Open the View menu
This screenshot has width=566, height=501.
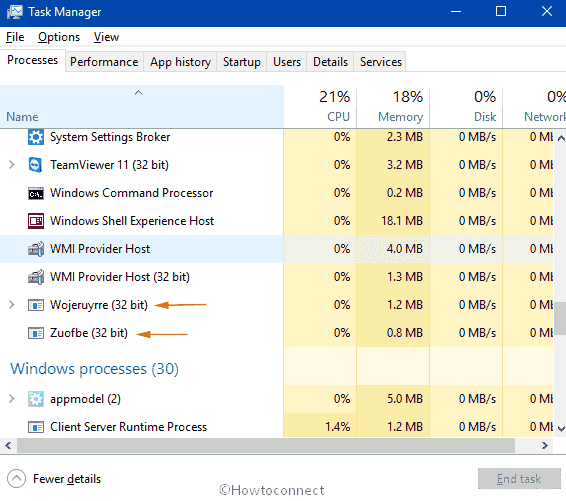click(106, 37)
